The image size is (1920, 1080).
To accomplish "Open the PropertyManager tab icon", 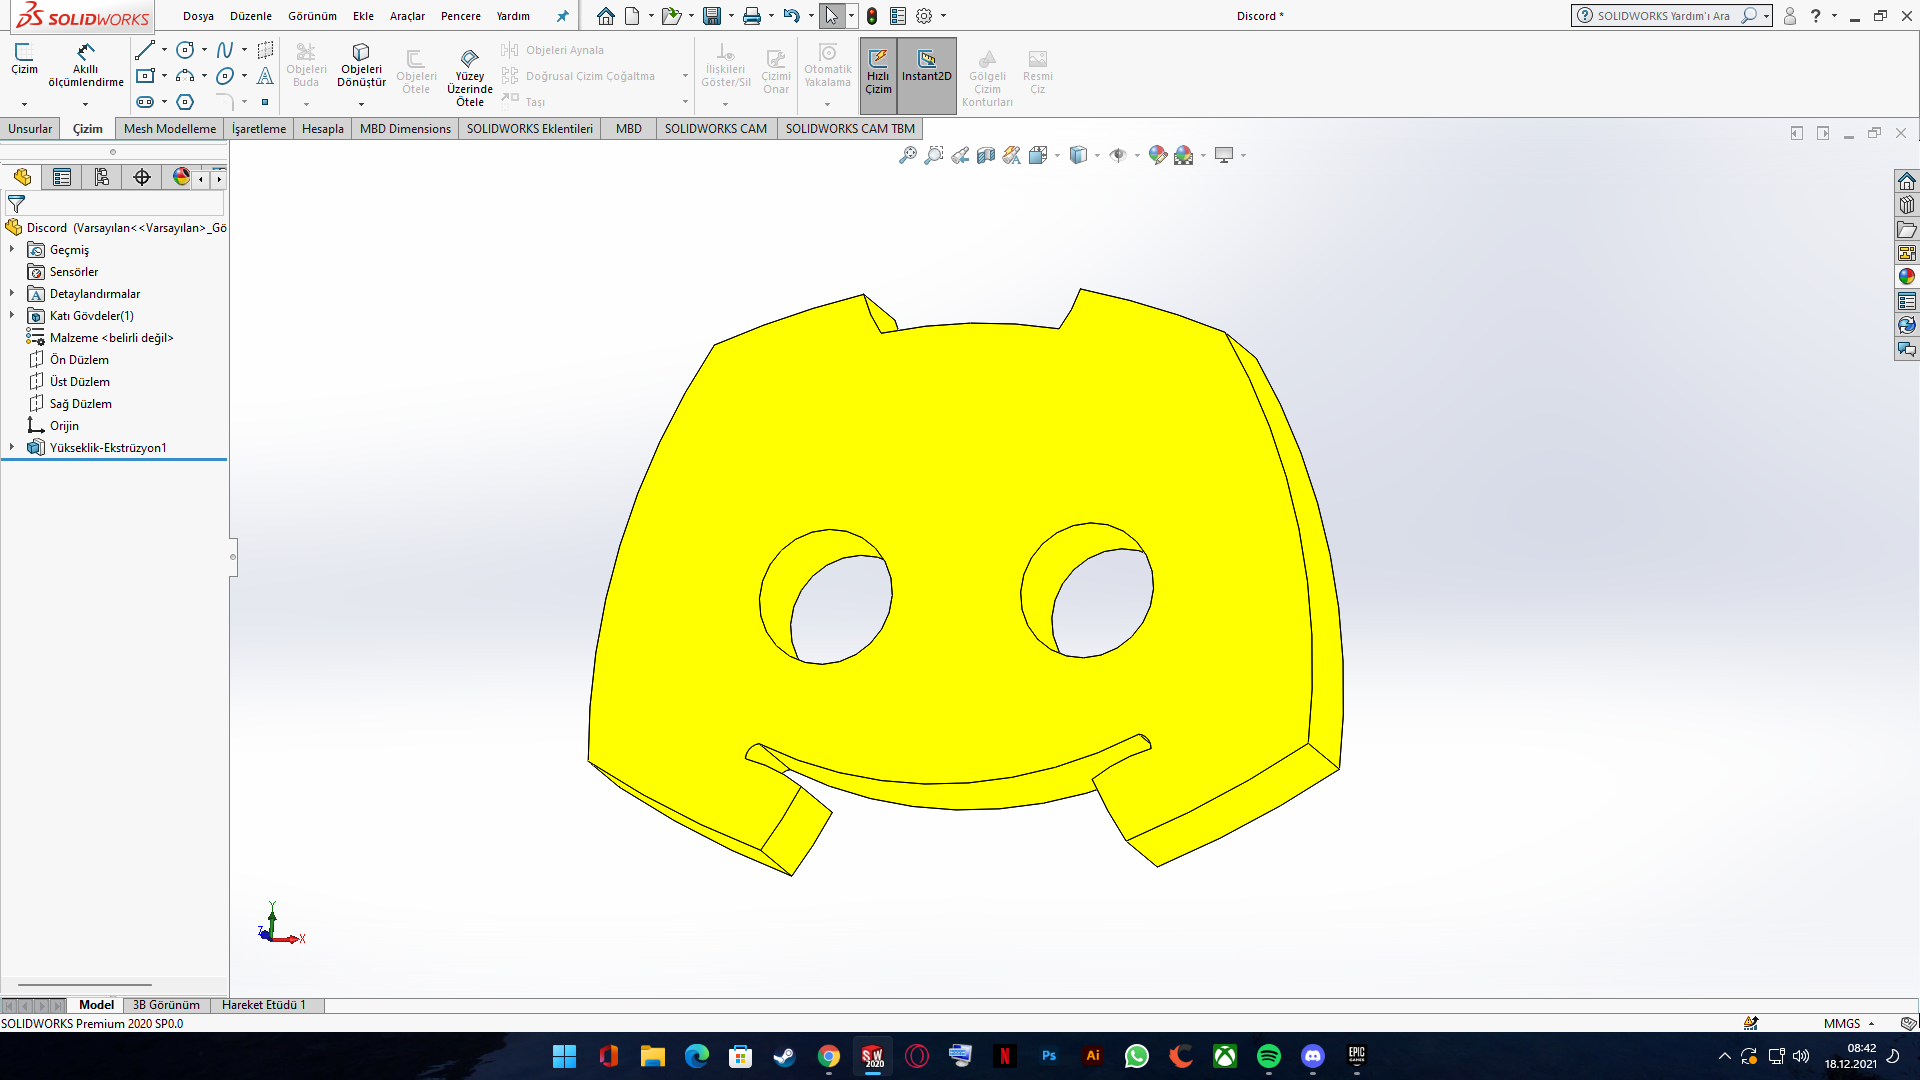I will 62,177.
